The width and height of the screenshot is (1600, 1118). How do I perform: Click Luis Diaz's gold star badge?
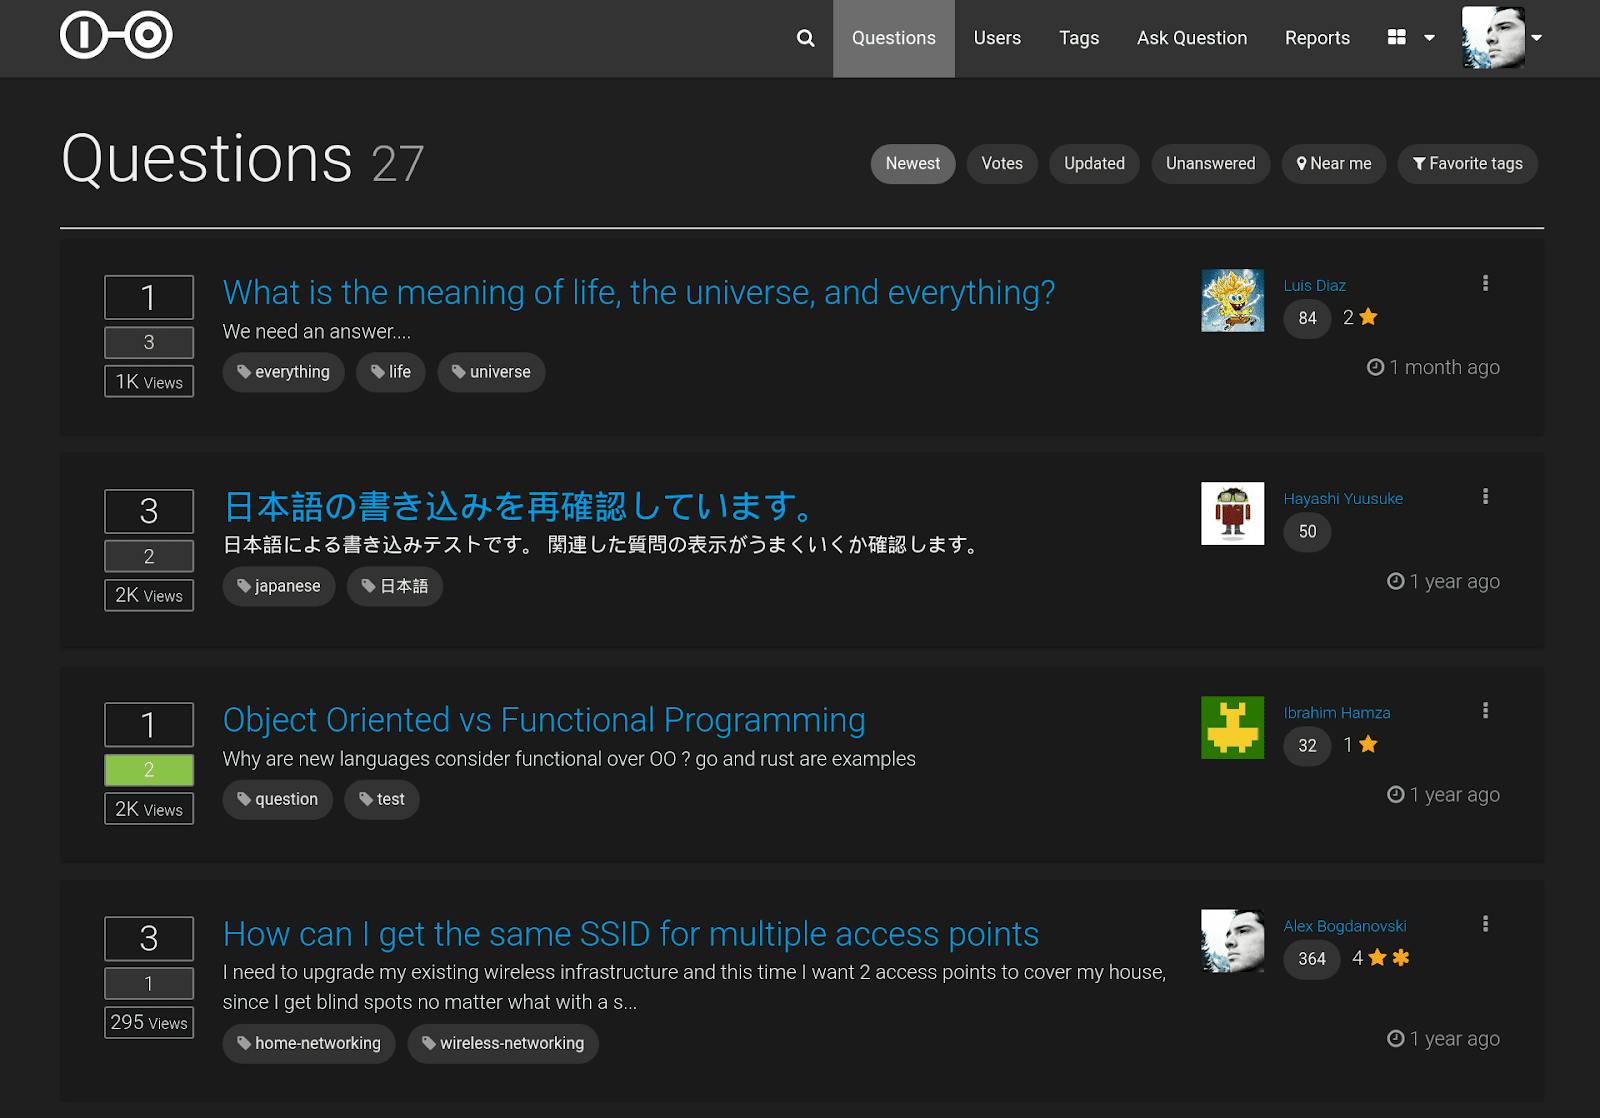(1369, 317)
